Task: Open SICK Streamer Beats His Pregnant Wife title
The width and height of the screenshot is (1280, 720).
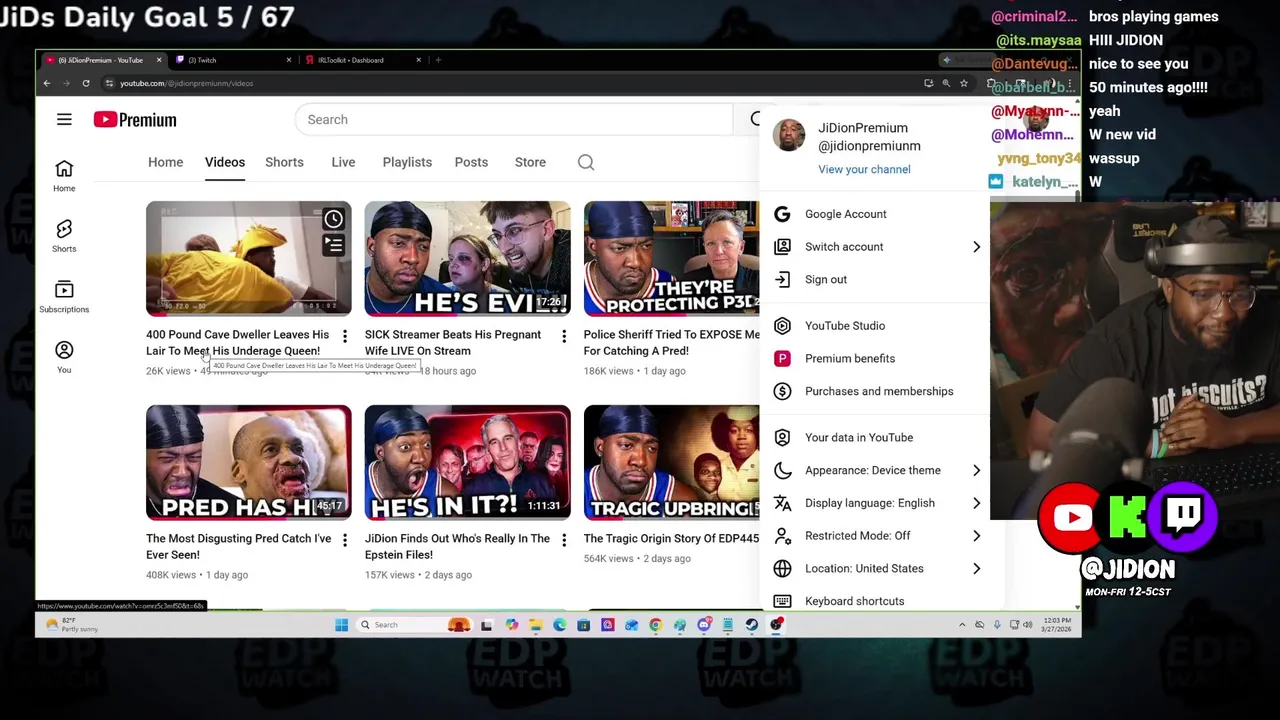Action: click(x=453, y=343)
